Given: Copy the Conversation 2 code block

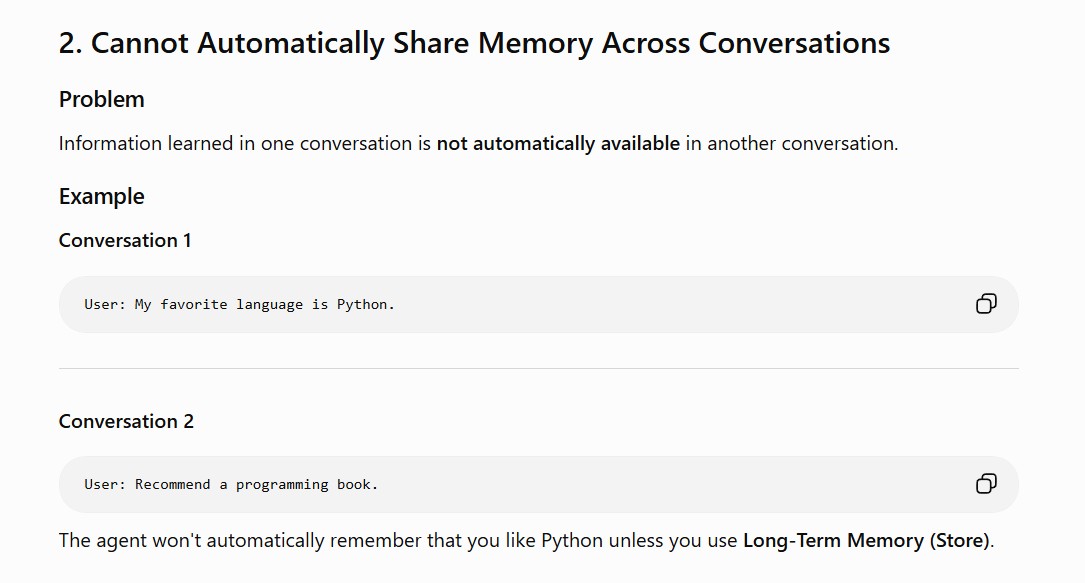Looking at the screenshot, I should click(986, 483).
